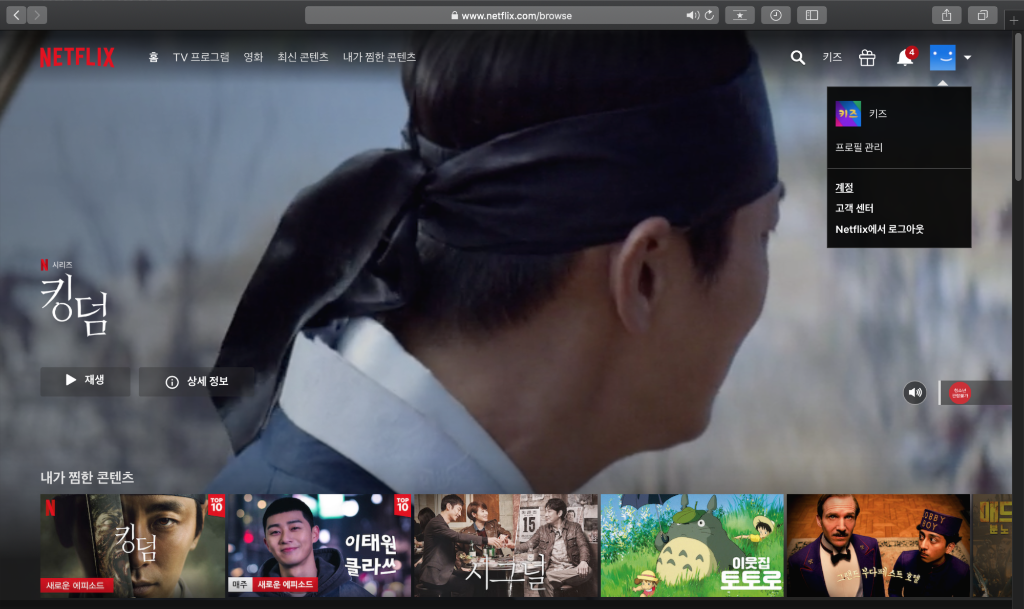Viewport: 1024px width, 609px height.
Task: Open a new tab with plus button
Action: coord(1014,20)
